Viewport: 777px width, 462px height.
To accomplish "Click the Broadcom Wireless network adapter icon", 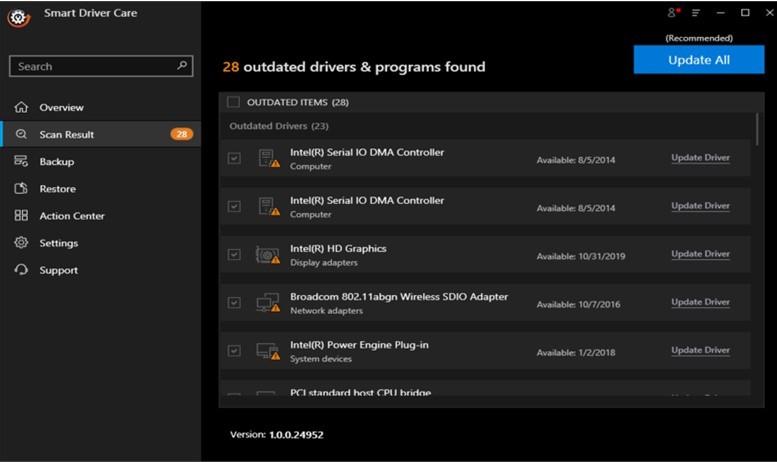I will [268, 303].
